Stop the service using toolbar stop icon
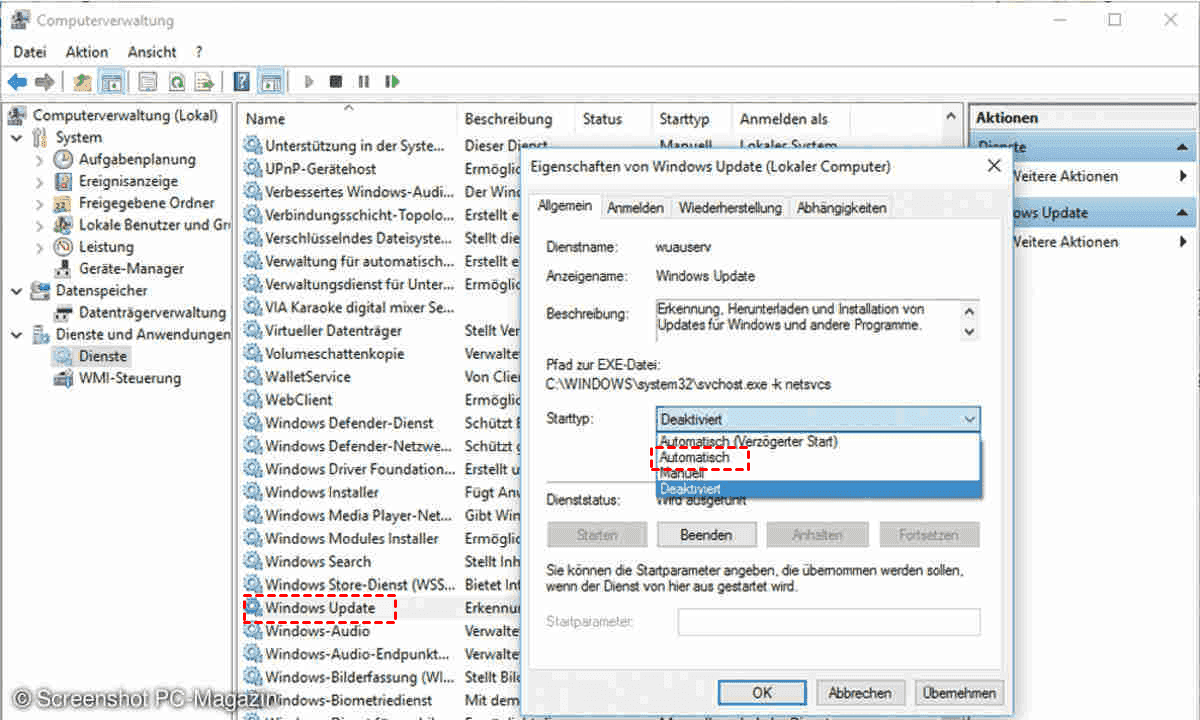This screenshot has width=1200, height=720. point(336,82)
